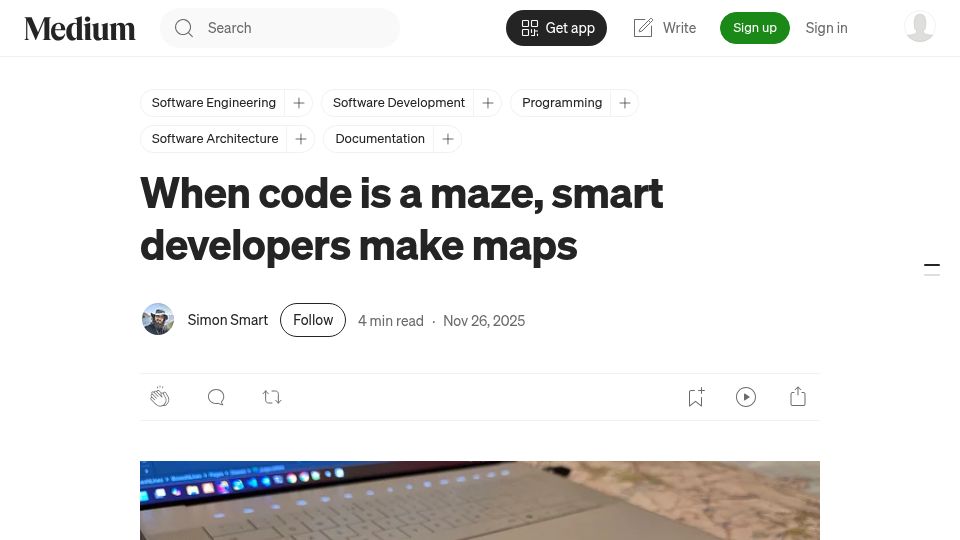Viewport: 960px width, 540px height.
Task: Click the article outline marker on right edge
Action: point(932,269)
